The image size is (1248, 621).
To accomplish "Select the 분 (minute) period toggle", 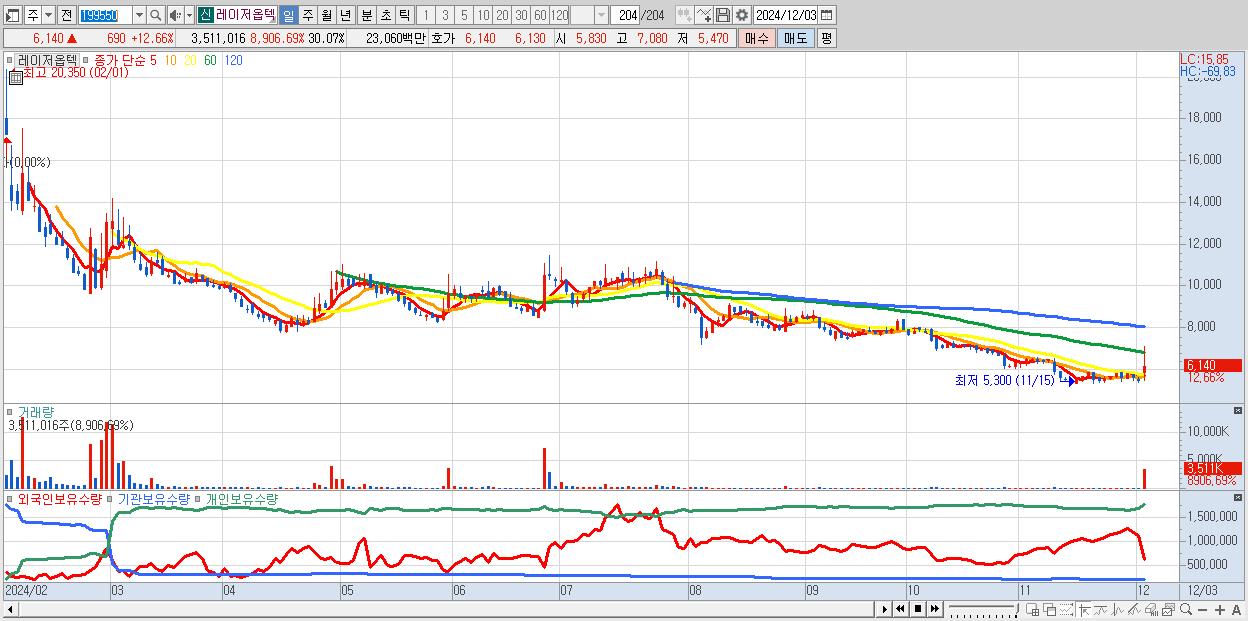I will 366,15.
